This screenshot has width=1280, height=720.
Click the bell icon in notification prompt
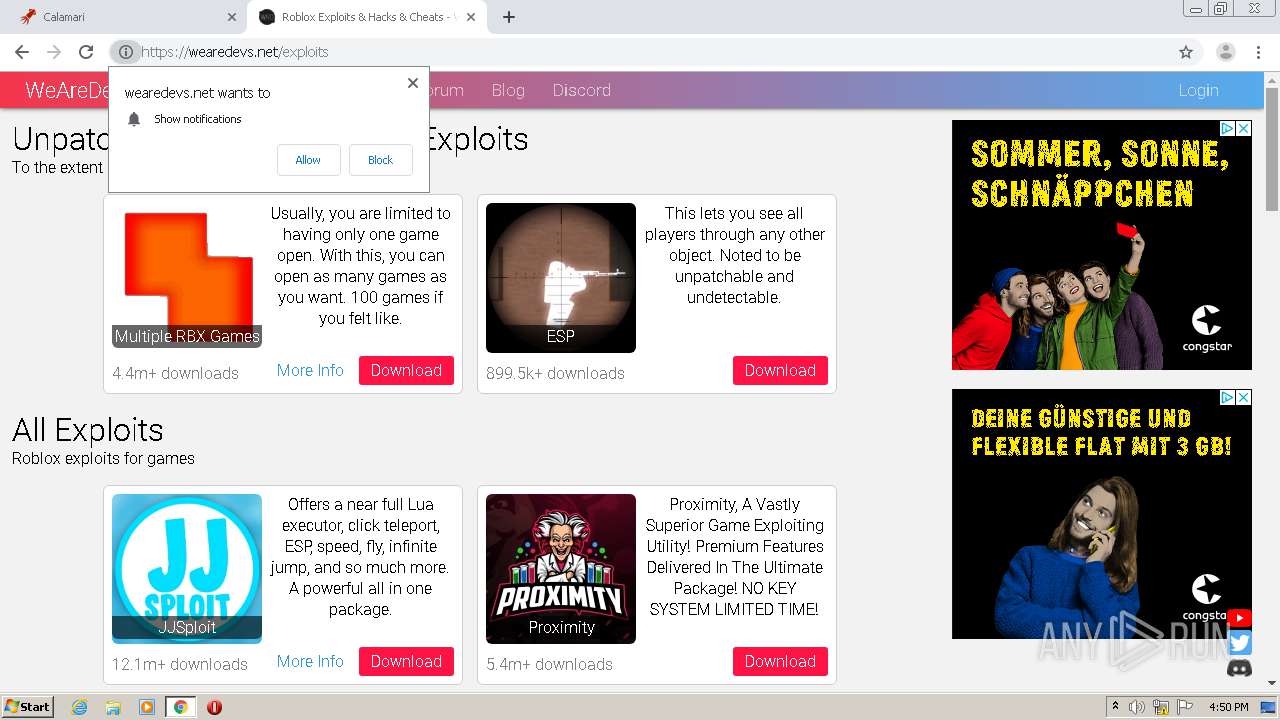click(134, 119)
